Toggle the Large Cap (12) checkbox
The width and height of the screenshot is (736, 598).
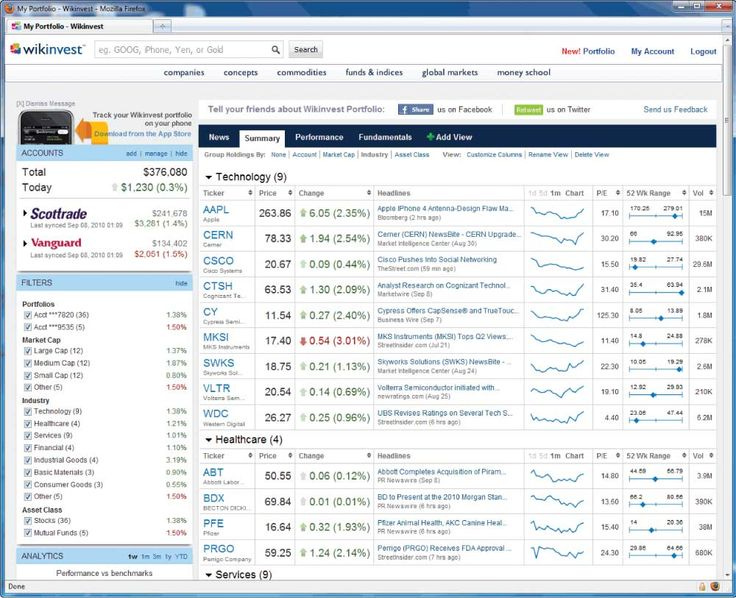click(x=28, y=351)
